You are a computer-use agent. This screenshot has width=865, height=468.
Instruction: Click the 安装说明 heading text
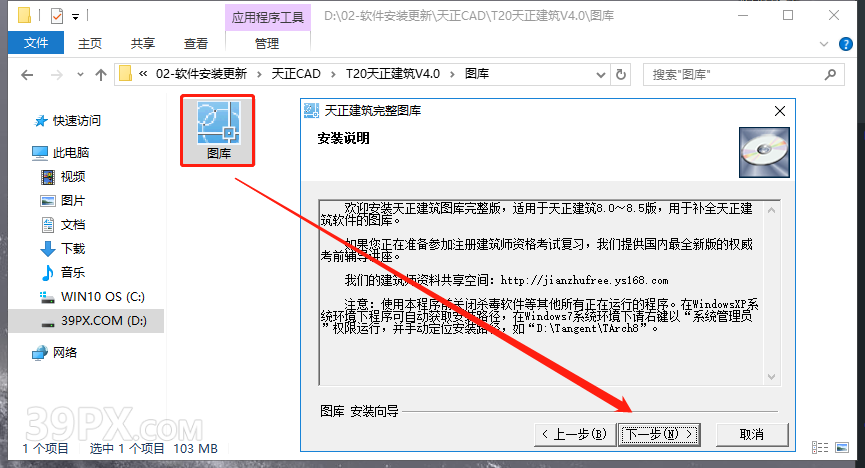[x=343, y=138]
